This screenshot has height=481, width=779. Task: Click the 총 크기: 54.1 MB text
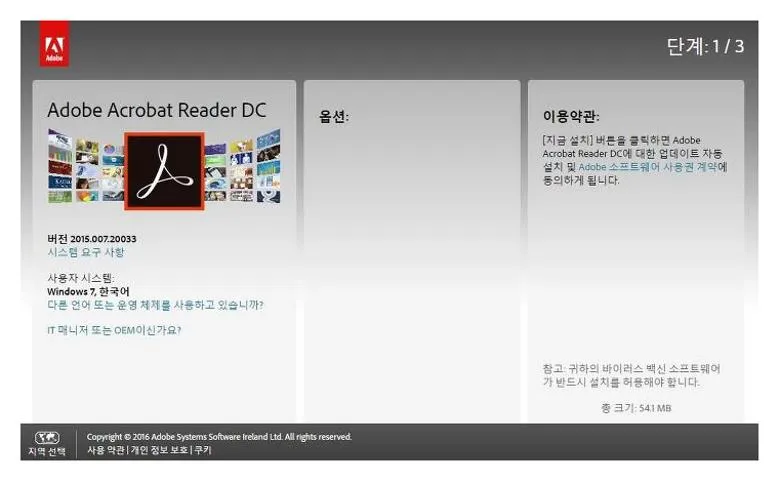(636, 408)
